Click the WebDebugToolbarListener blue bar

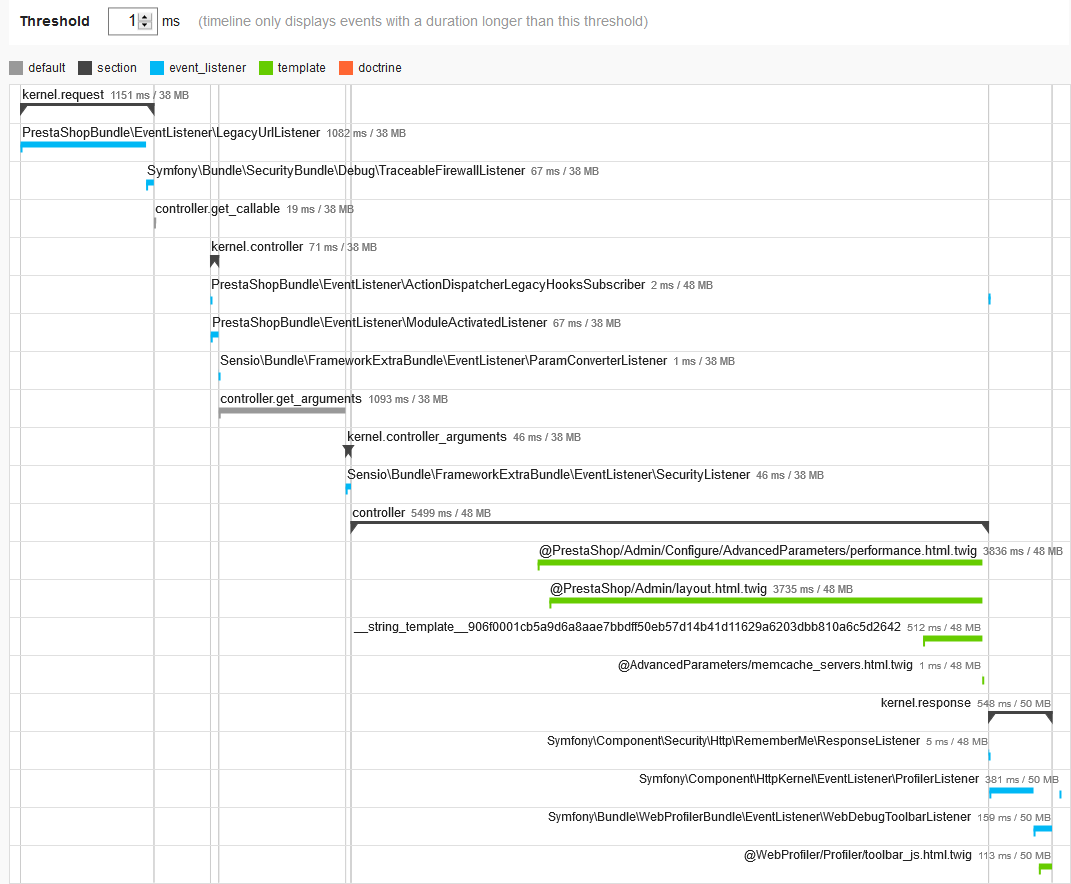coord(1042,829)
